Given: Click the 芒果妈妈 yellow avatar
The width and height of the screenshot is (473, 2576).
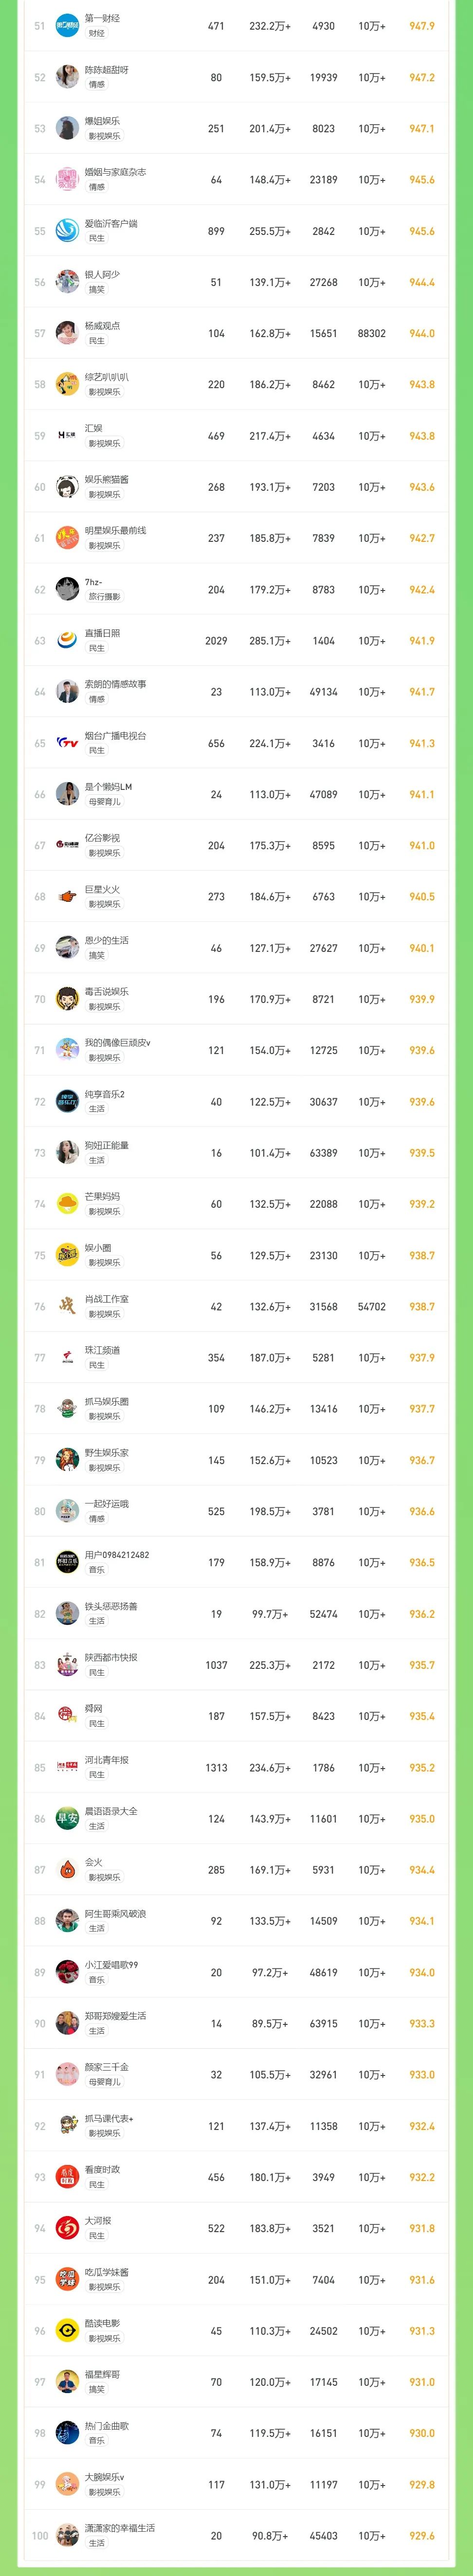Looking at the screenshot, I should (x=67, y=1204).
